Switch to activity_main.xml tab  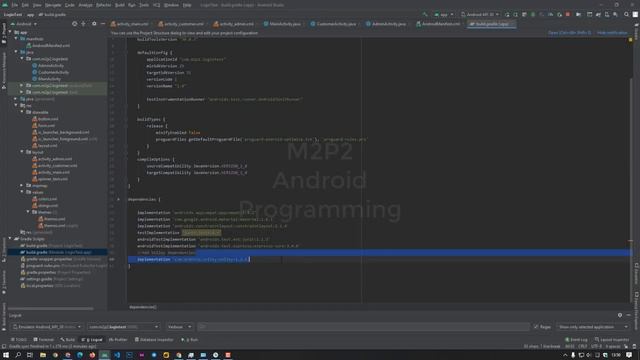[131, 24]
